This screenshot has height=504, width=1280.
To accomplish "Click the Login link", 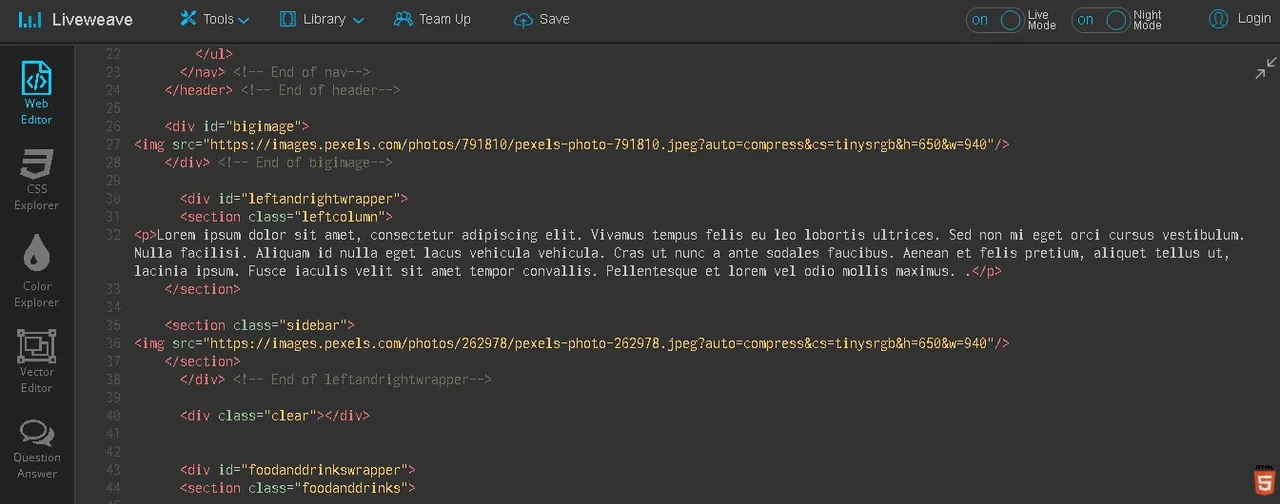I will coord(1254,18).
